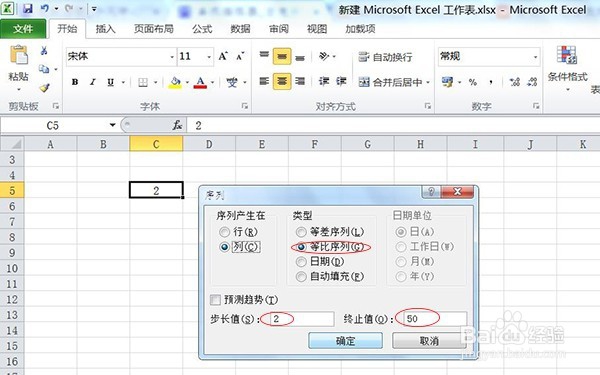Open the font color dropdown arrow
The width and height of the screenshot is (600, 375).
click(x=212, y=82)
